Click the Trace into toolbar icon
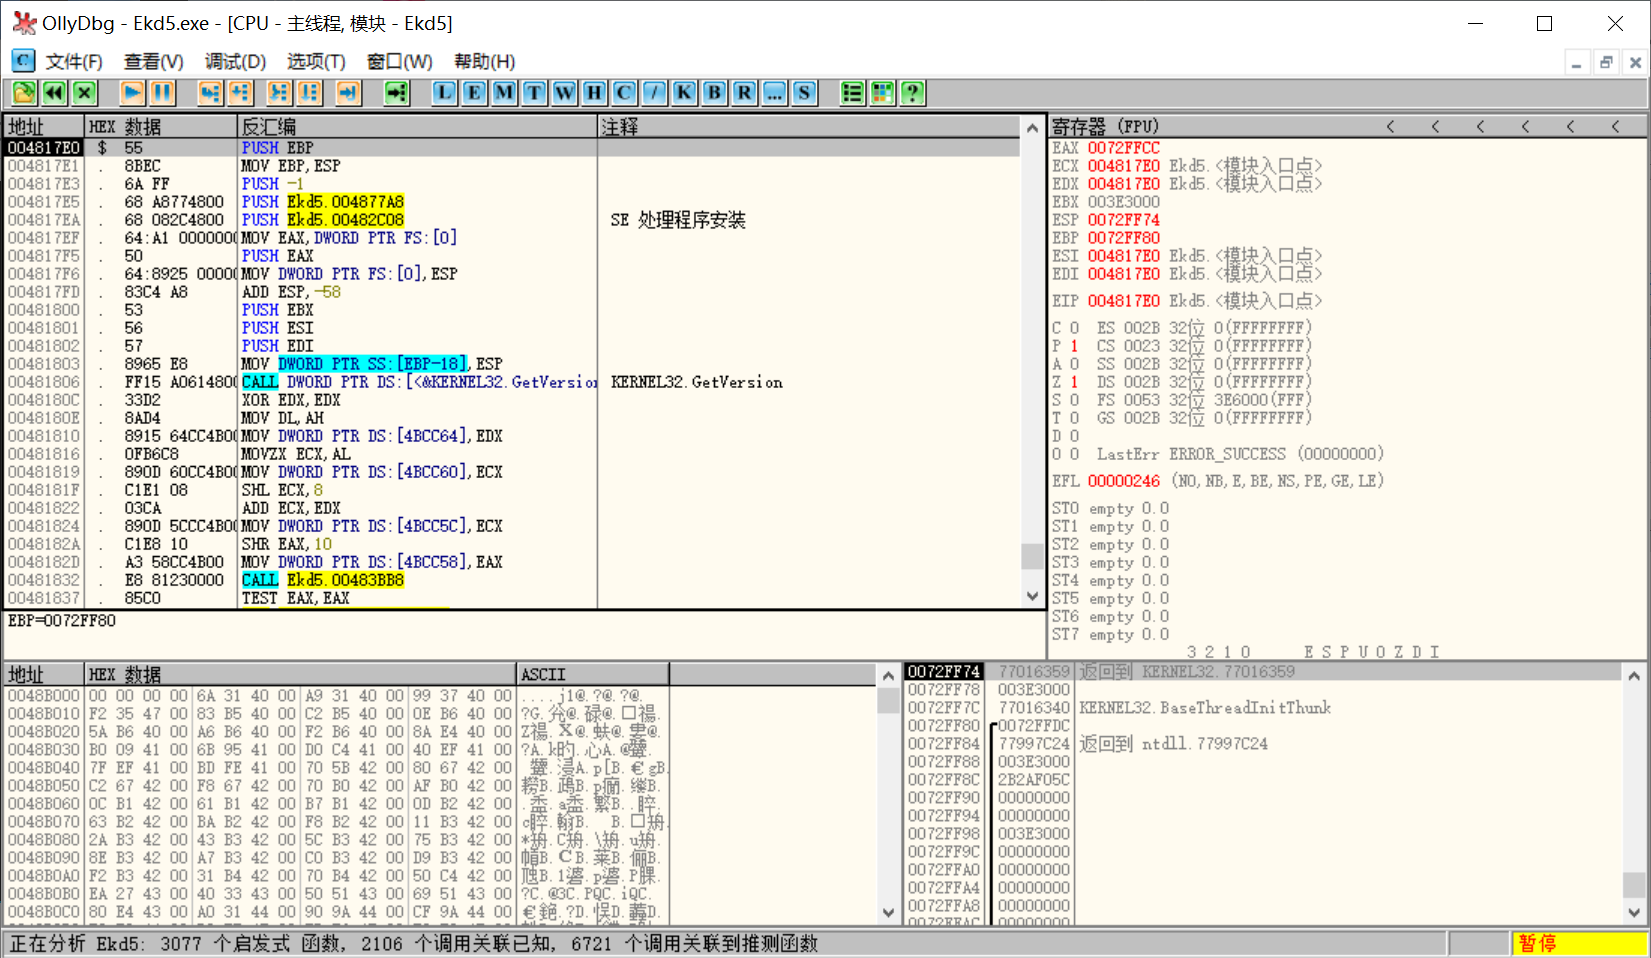The image size is (1651, 958). [279, 93]
